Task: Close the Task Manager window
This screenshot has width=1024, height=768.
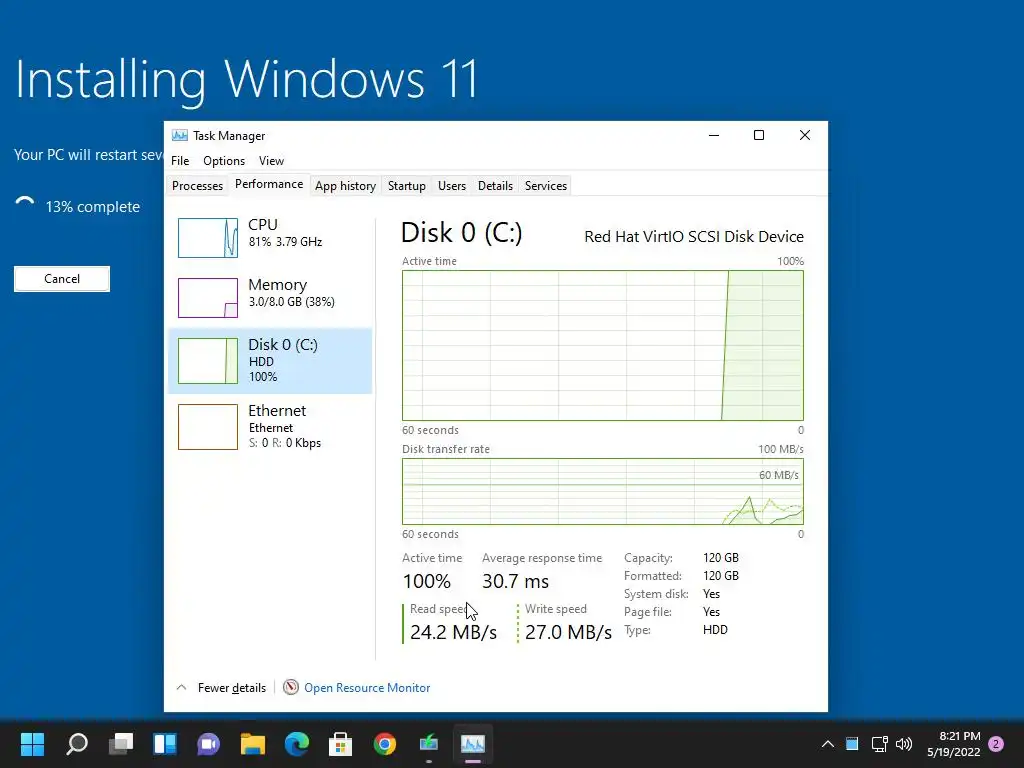Action: [x=805, y=135]
